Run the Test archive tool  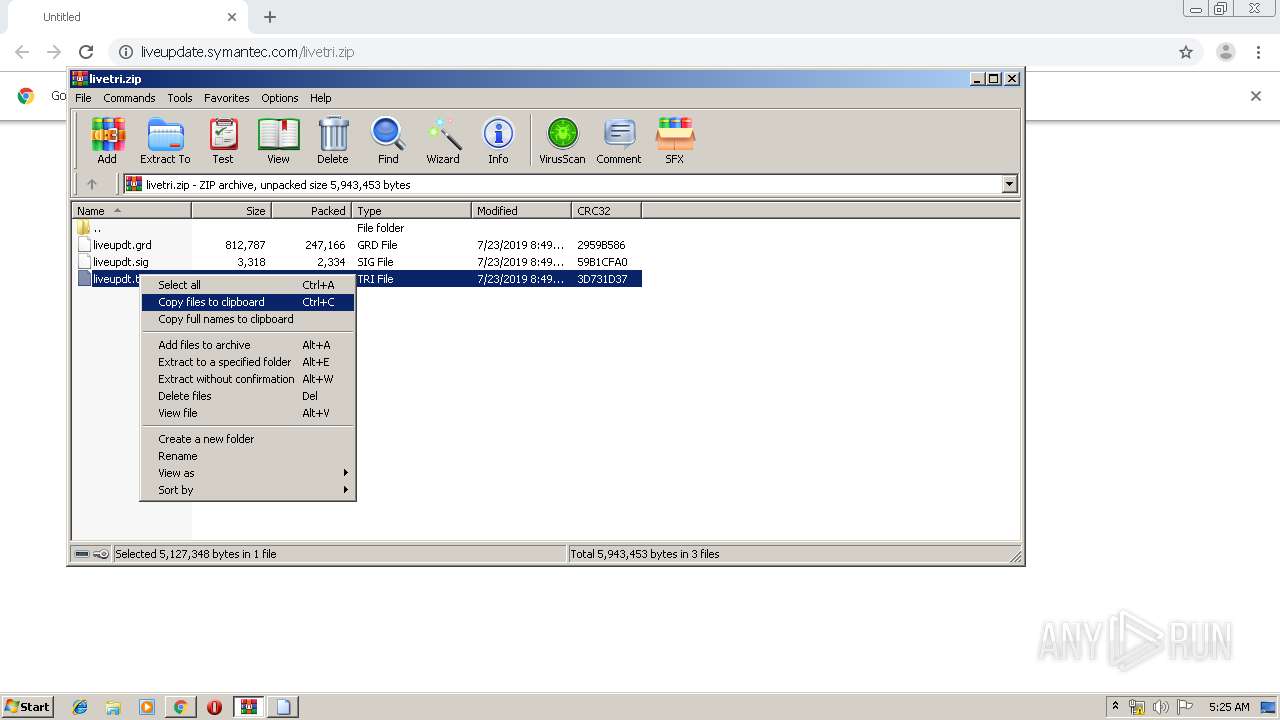pyautogui.click(x=223, y=140)
